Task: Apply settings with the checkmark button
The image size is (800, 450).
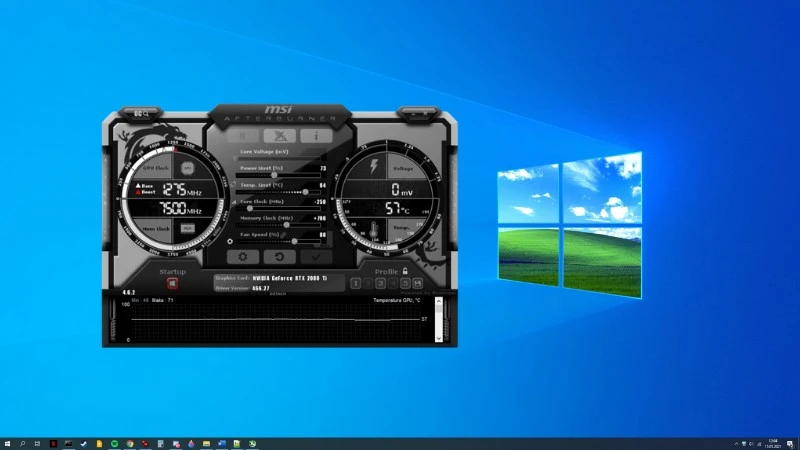Action: (x=316, y=257)
